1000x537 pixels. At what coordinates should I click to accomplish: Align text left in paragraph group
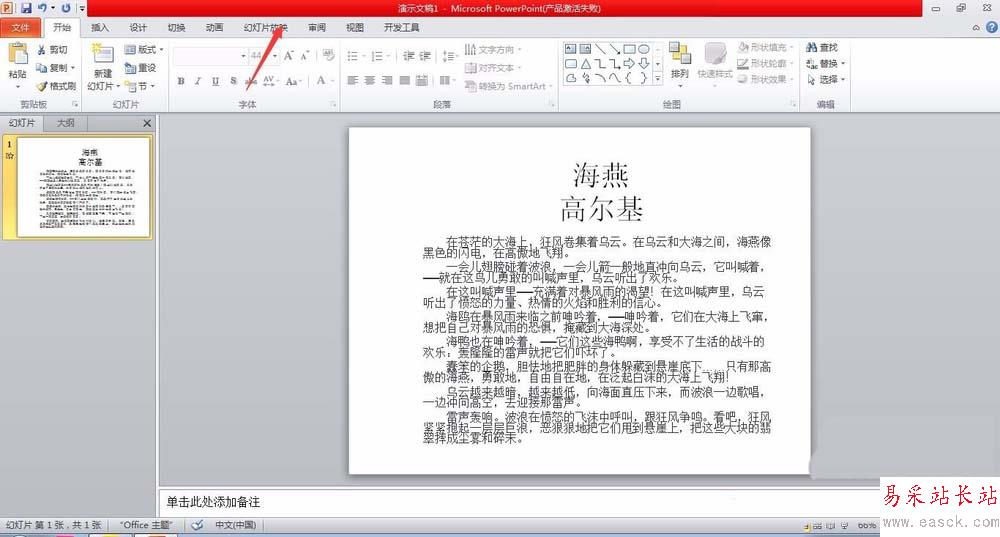pos(353,80)
